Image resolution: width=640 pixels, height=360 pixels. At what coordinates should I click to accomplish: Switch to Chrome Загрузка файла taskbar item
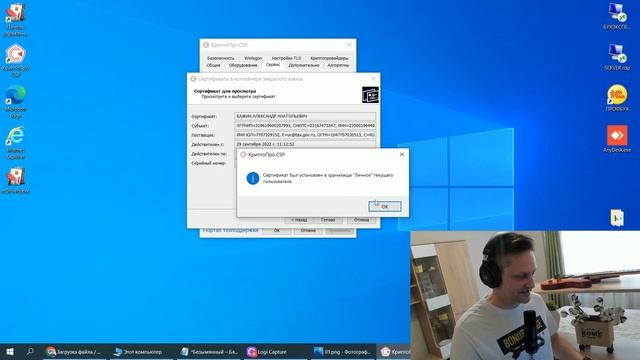[x=73, y=352]
